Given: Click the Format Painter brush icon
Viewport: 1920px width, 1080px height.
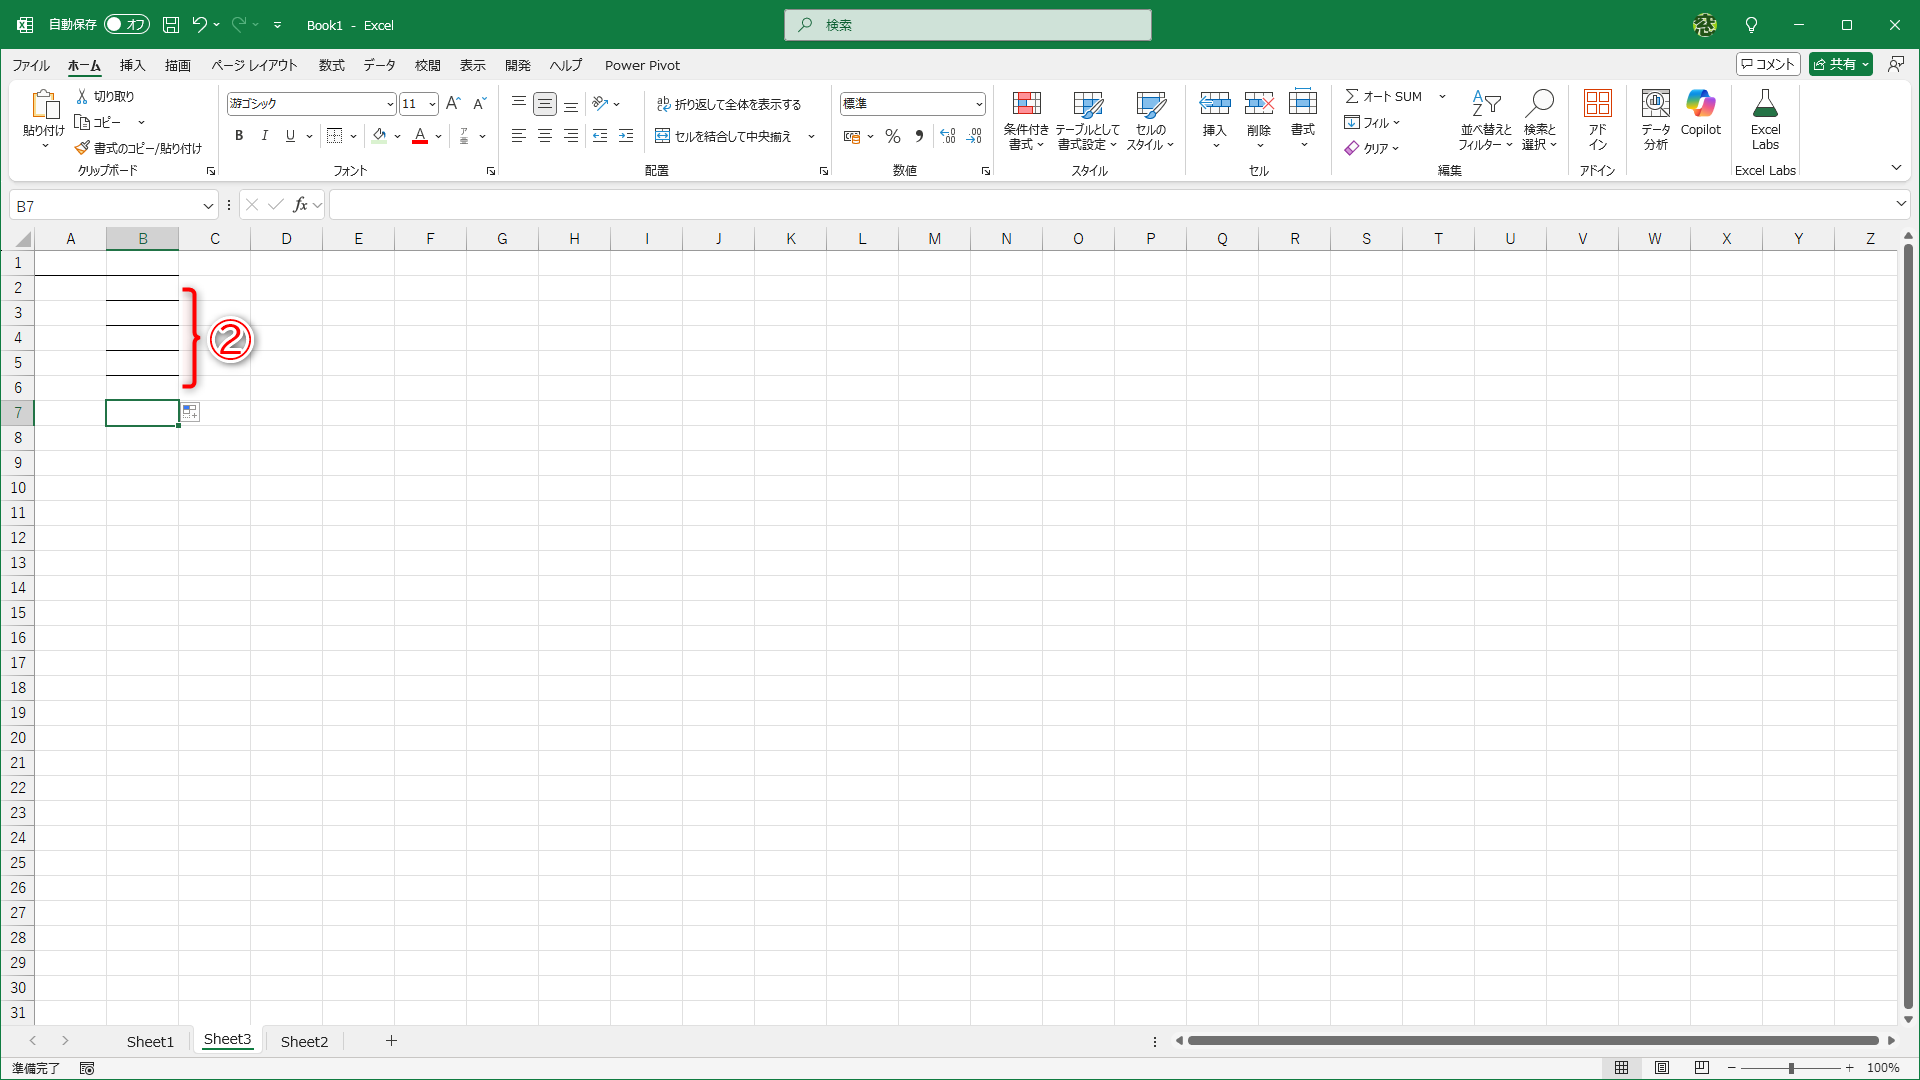Looking at the screenshot, I should coord(83,148).
